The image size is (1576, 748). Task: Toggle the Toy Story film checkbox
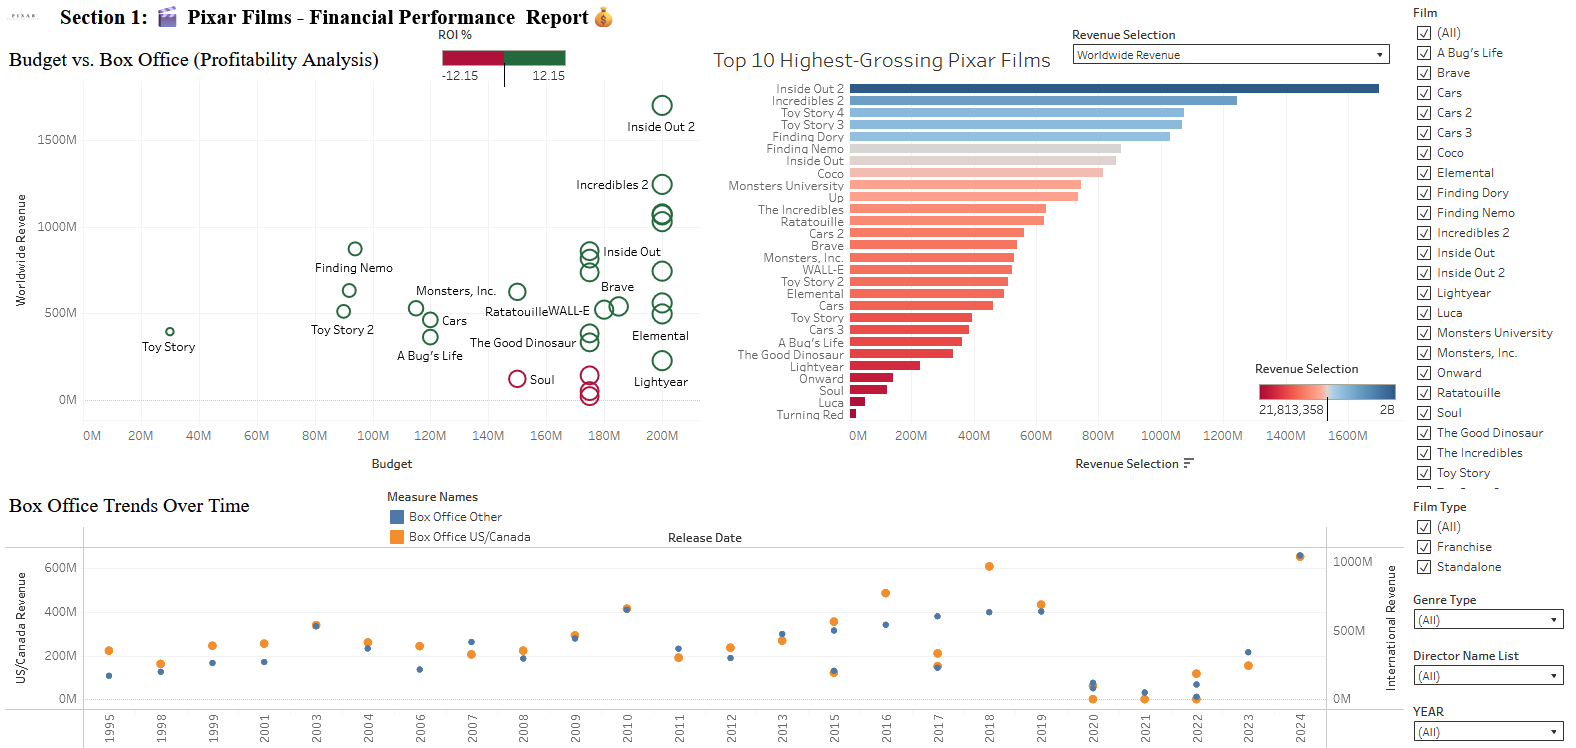click(1424, 473)
